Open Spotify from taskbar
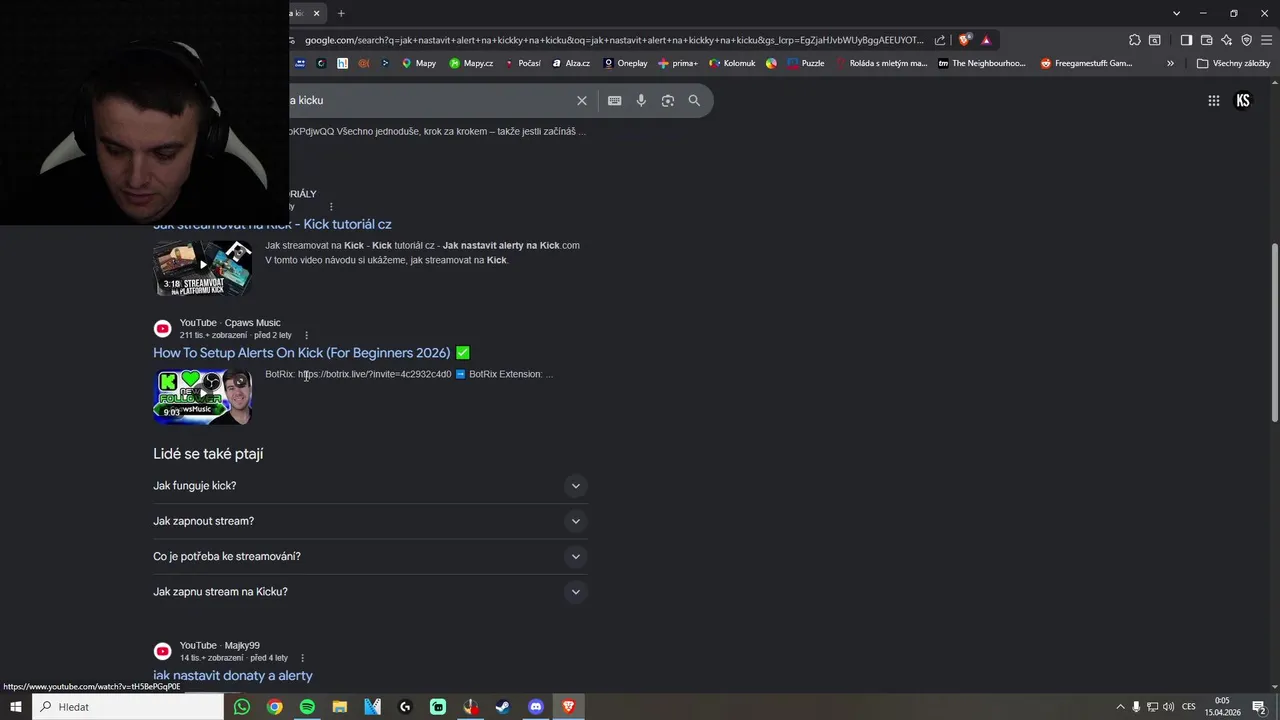The image size is (1280, 720). [x=307, y=707]
